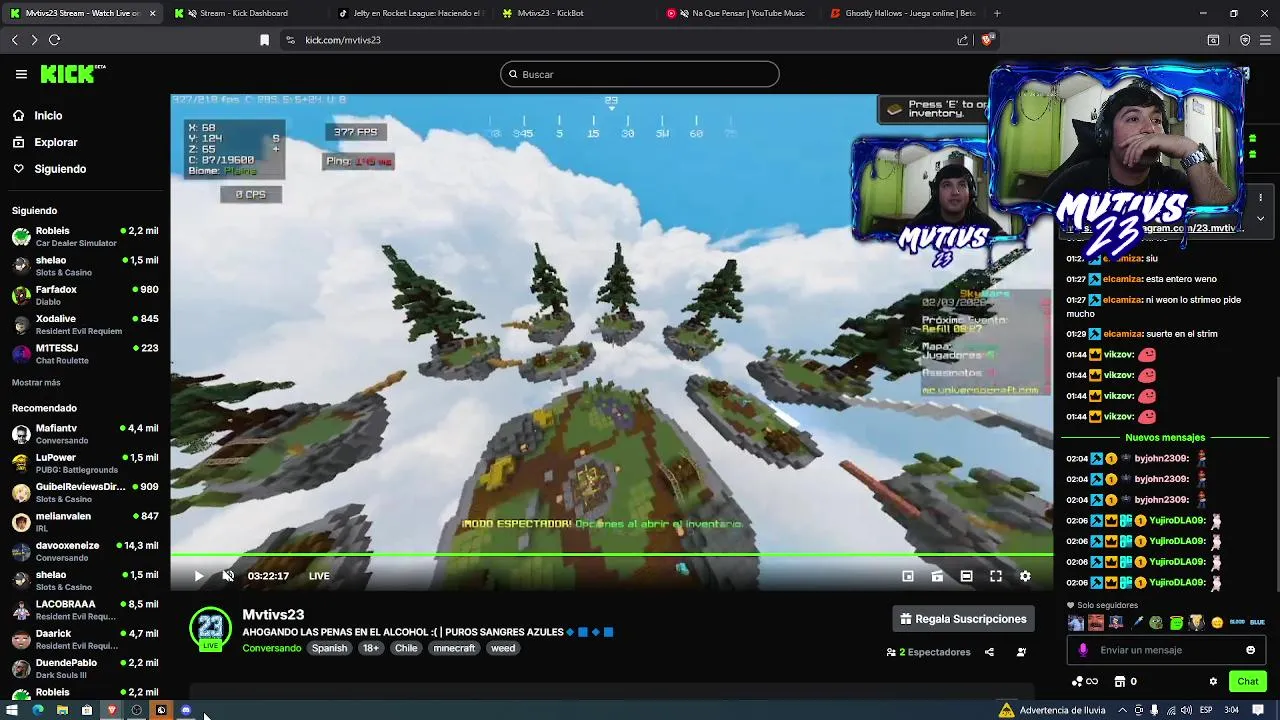Type in Enviar un mensaje chat field
The height and width of the screenshot is (720, 1280).
pyautogui.click(x=1165, y=650)
